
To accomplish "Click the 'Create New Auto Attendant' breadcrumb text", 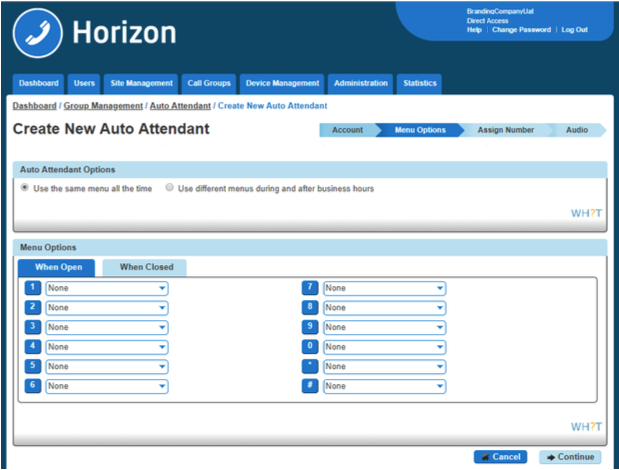I will [x=272, y=106].
